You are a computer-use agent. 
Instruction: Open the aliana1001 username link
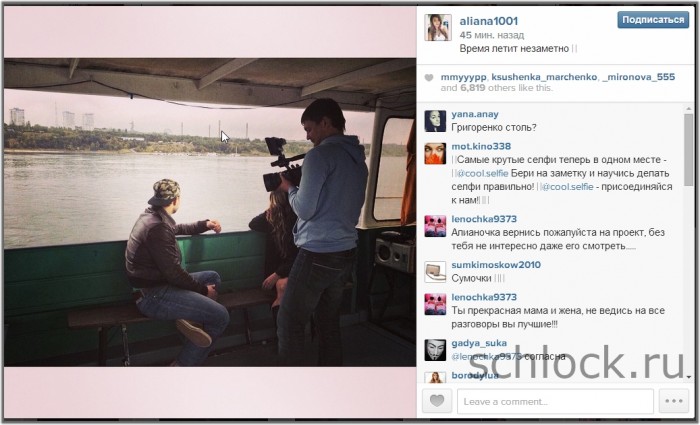pyautogui.click(x=488, y=21)
